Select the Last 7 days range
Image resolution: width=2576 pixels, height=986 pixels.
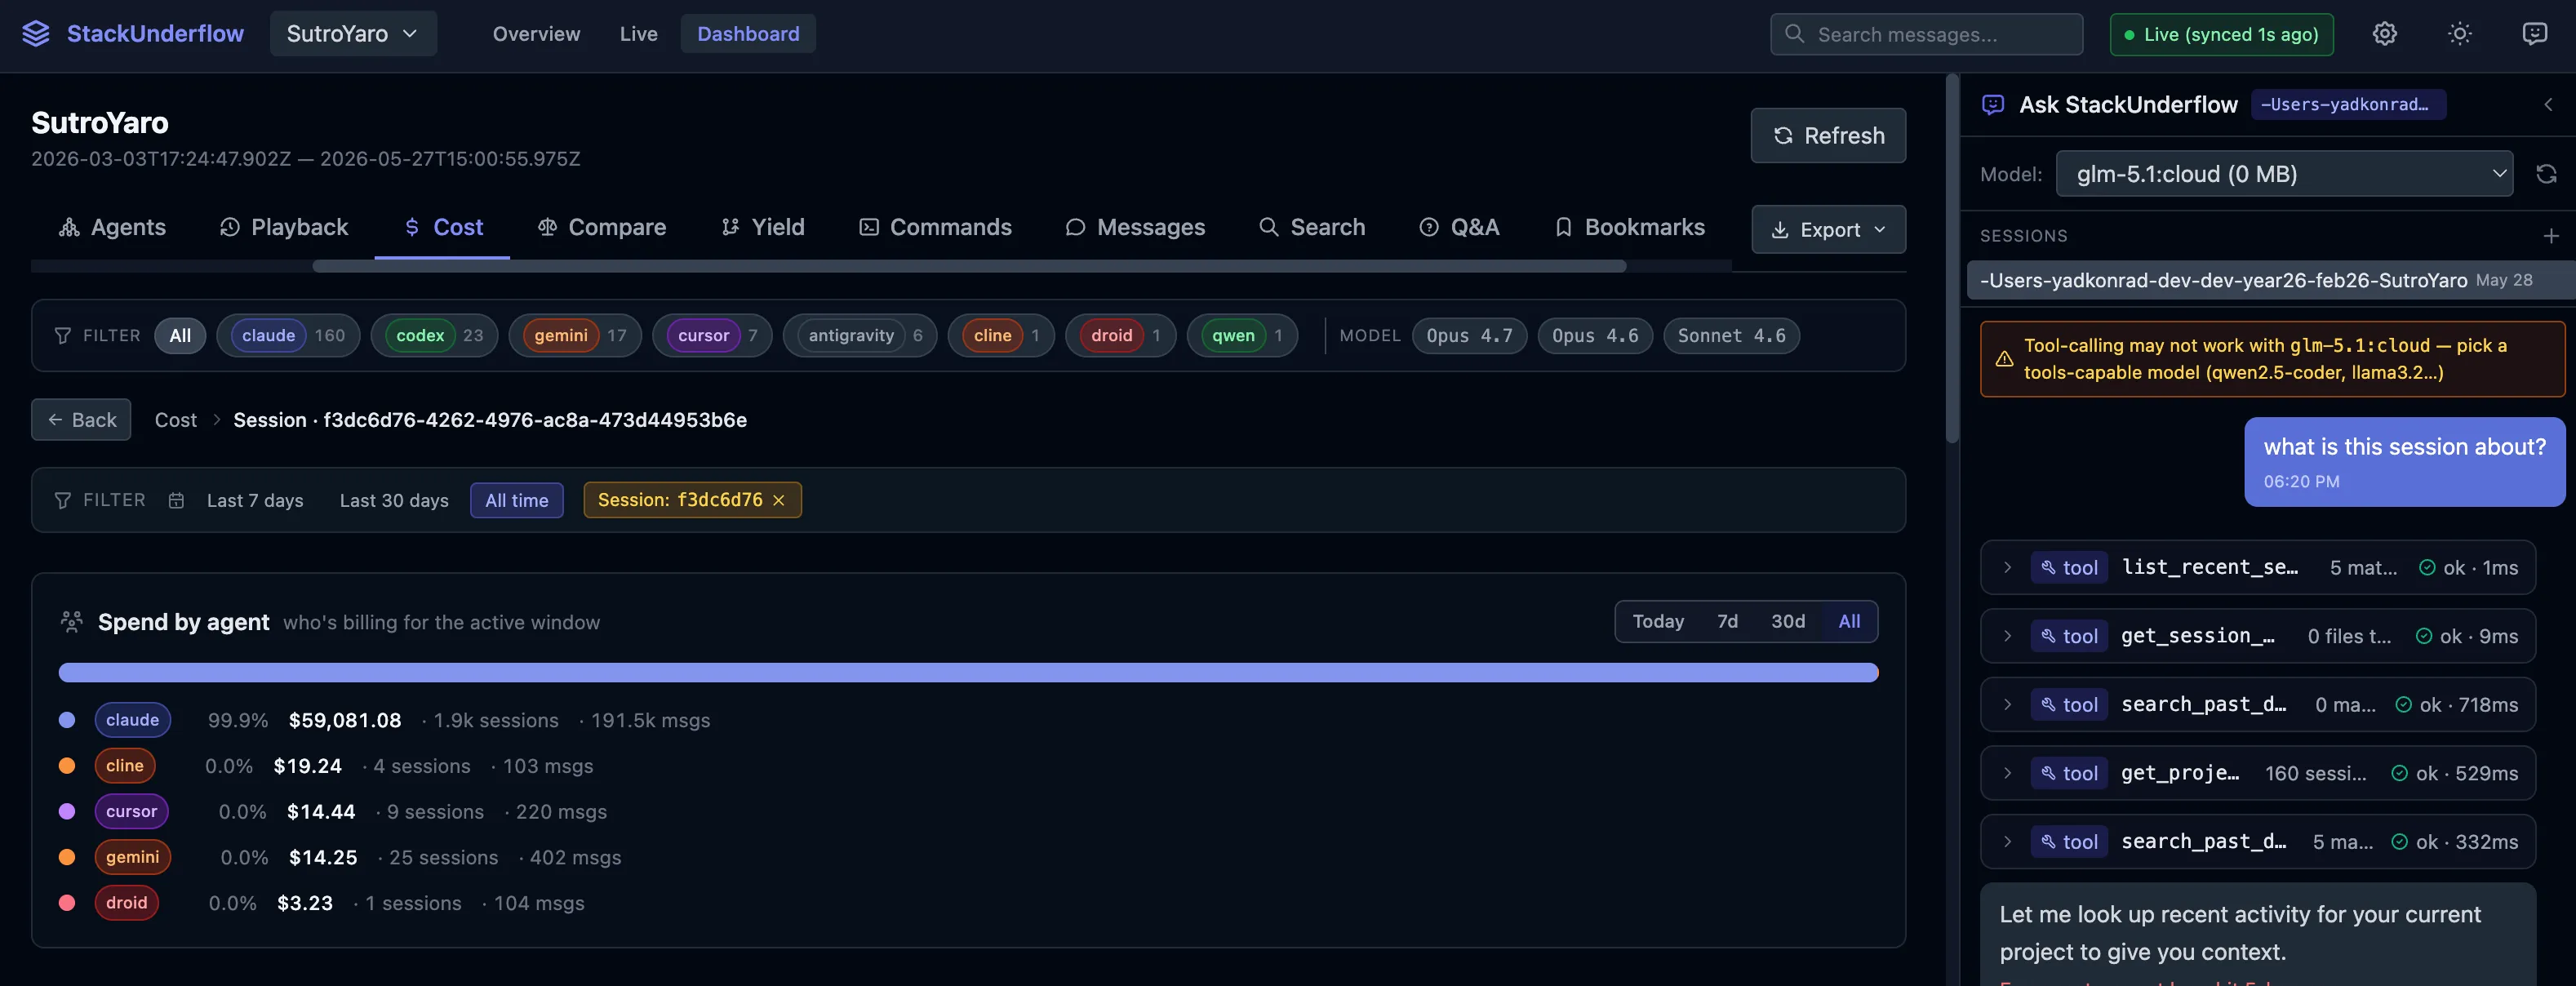coord(255,500)
